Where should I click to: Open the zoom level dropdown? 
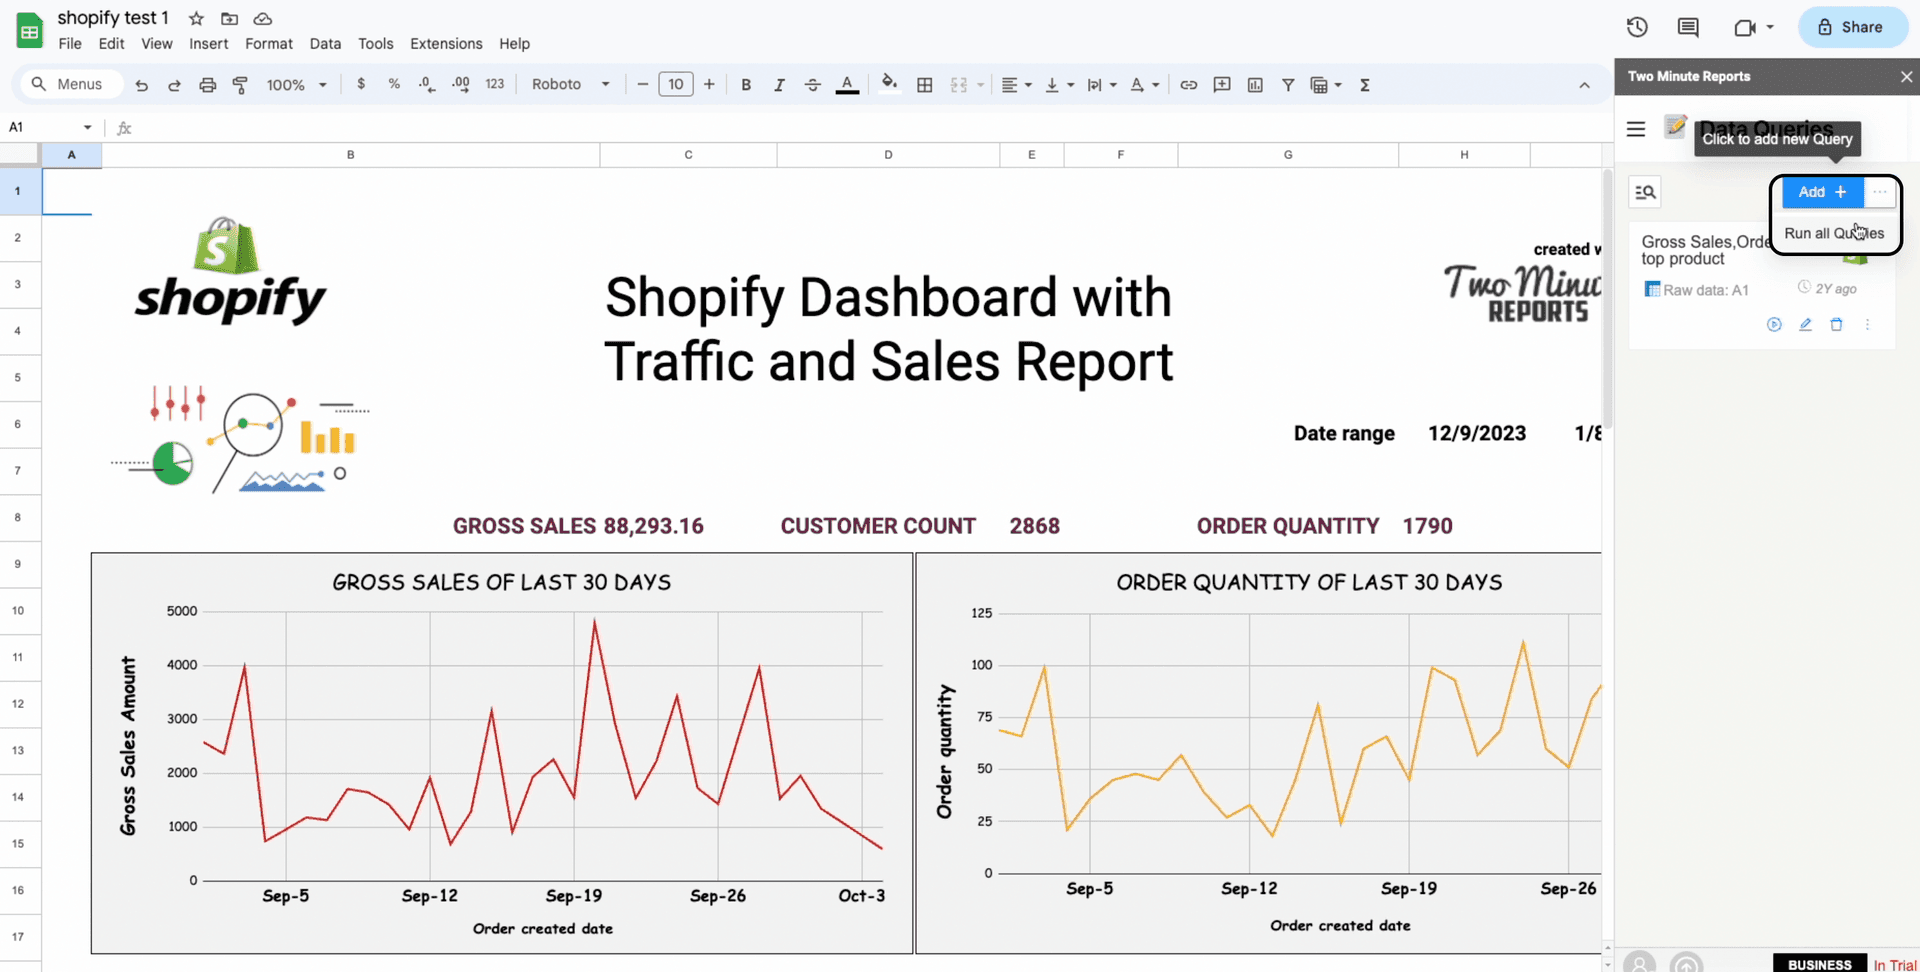pos(296,85)
